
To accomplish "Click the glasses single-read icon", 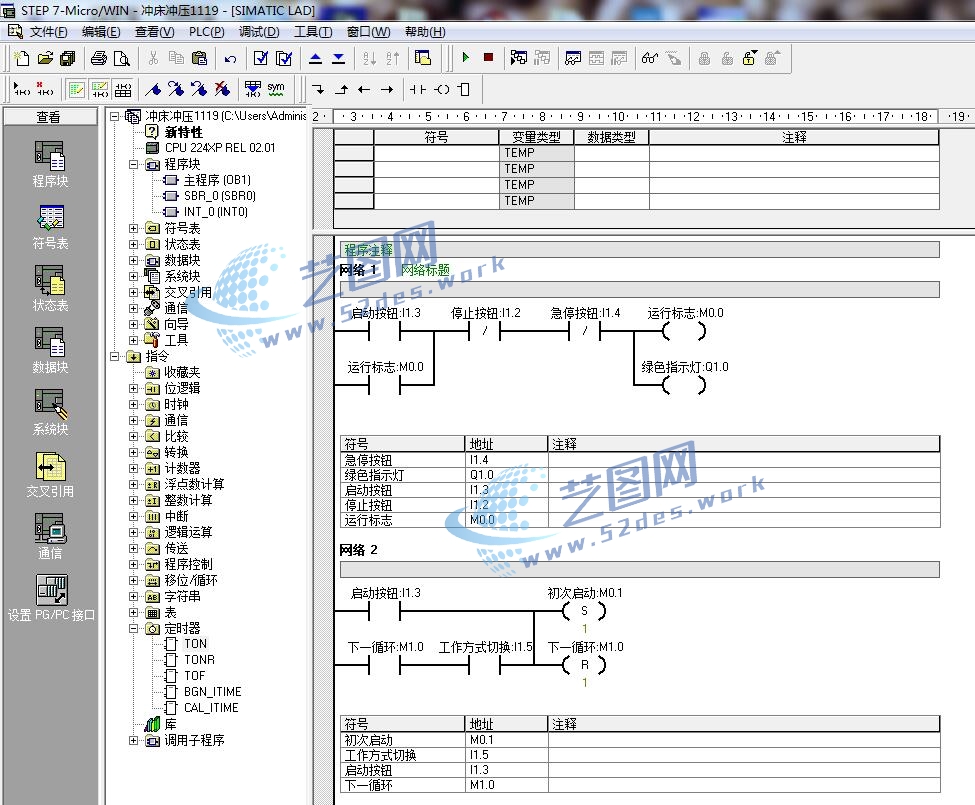I will coord(650,58).
